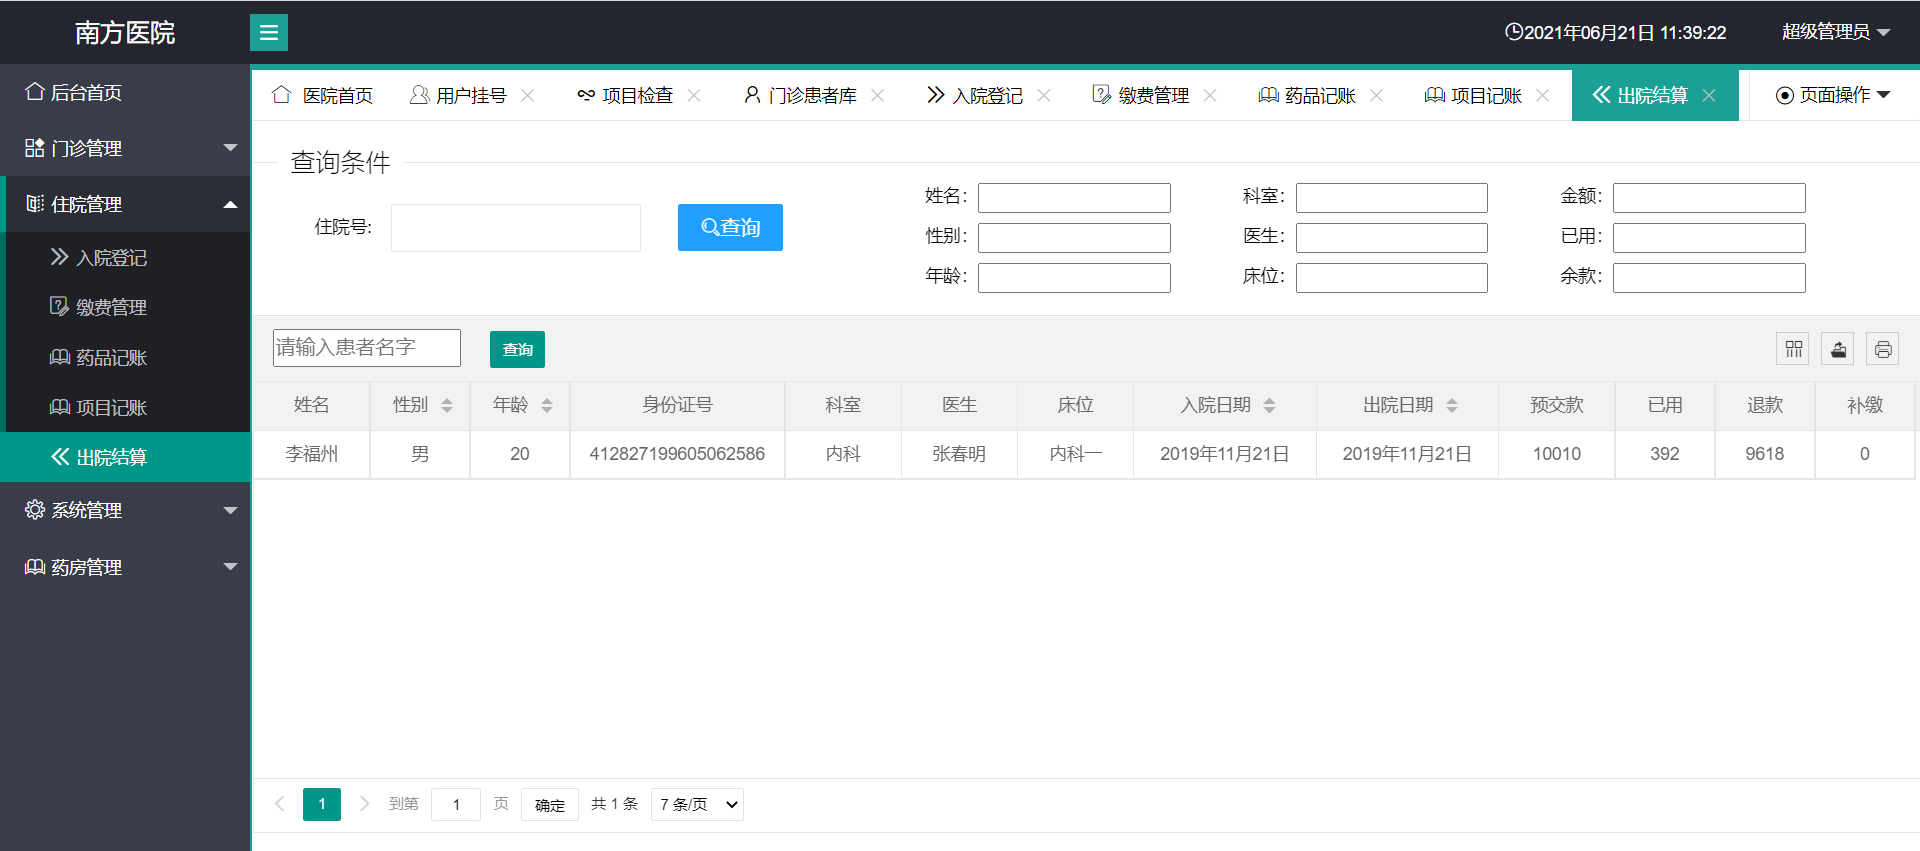The height and width of the screenshot is (851, 1920).
Task: Close the 项目记账 tab
Action: pyautogui.click(x=1543, y=95)
